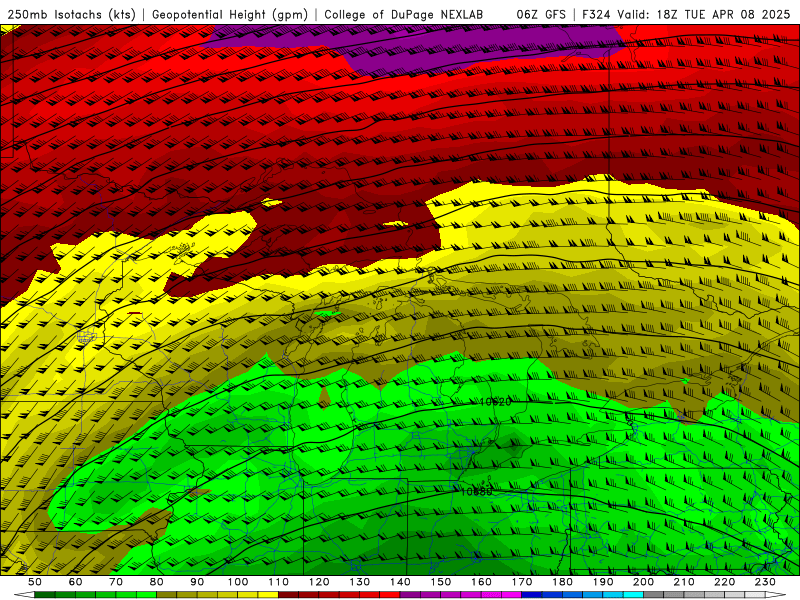
Task: Click the colorbar label 60
Action: point(75,582)
